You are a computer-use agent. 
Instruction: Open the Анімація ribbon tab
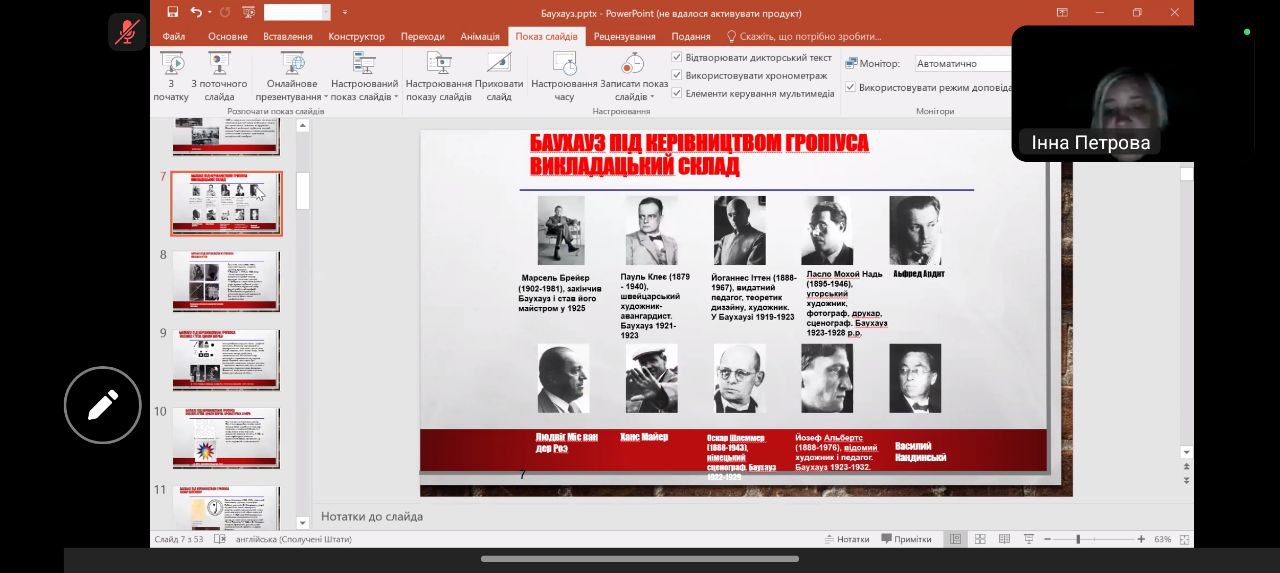tap(480, 36)
